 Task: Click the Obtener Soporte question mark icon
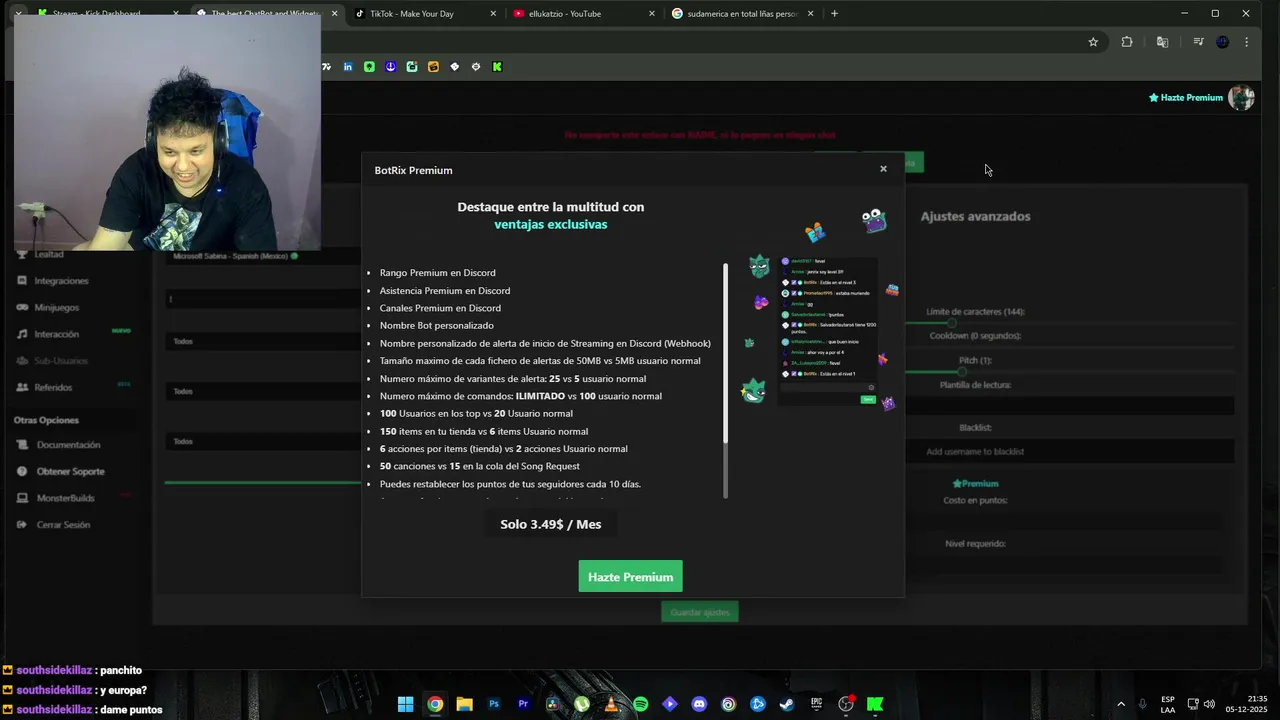point(22,471)
